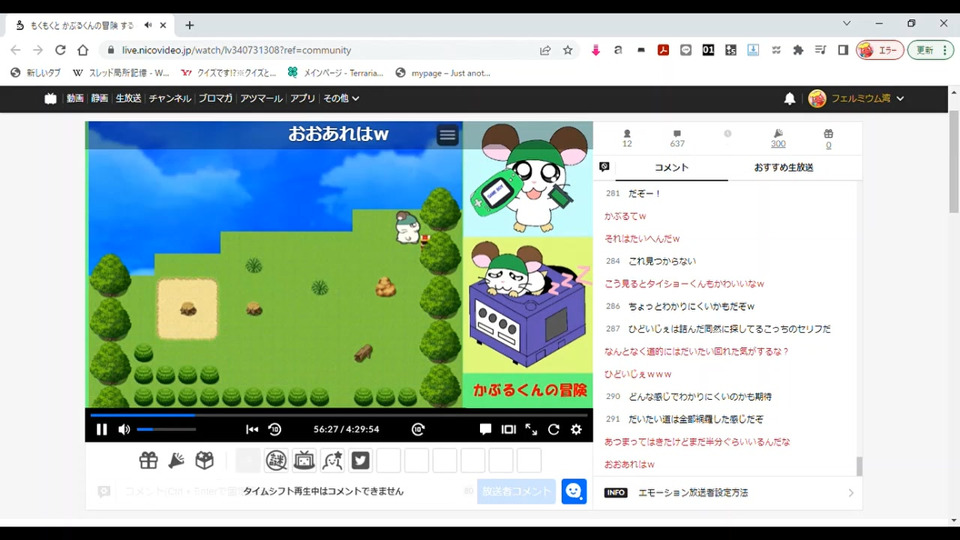Click the comment list scrollbar thumb
This screenshot has height=540, width=960.
coord(859,466)
